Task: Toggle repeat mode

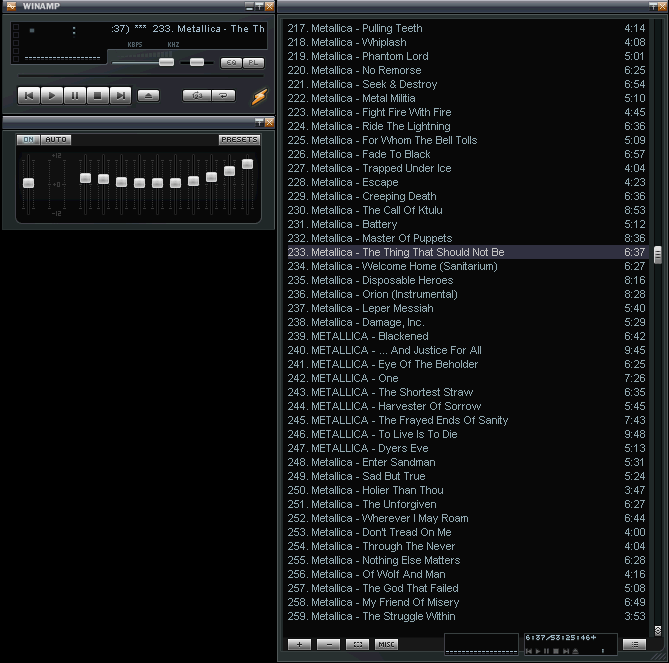Action: tap(223, 95)
